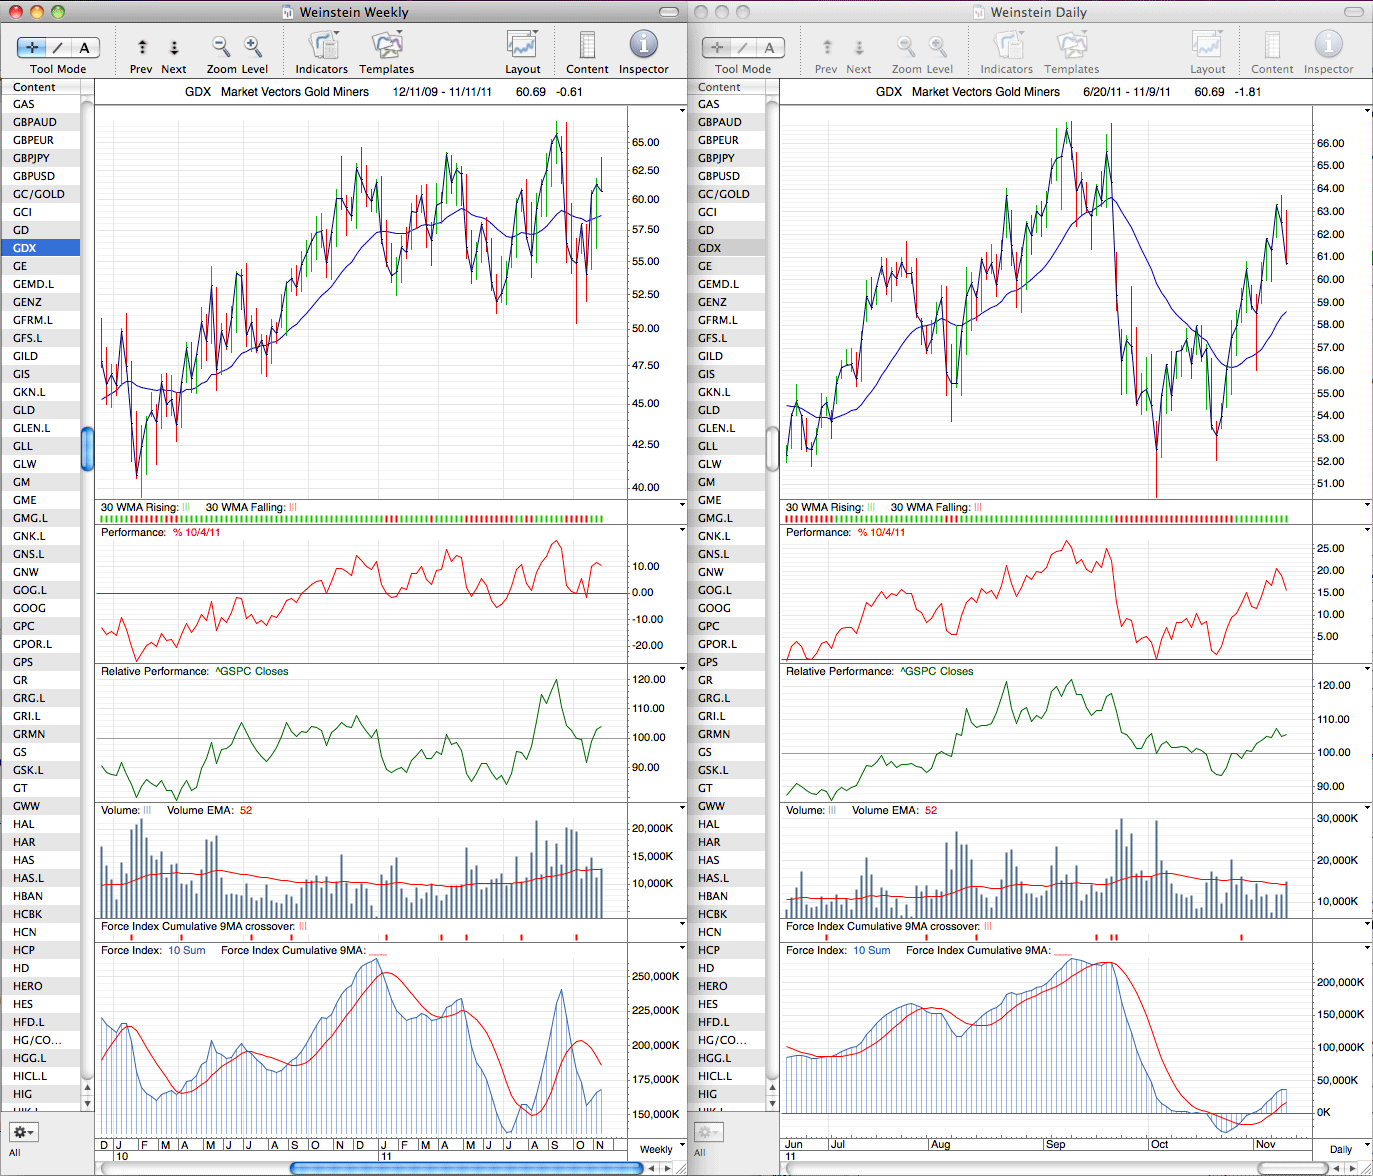The height and width of the screenshot is (1176, 1373).
Task: Click the Daily period selector label
Action: click(x=1340, y=1149)
